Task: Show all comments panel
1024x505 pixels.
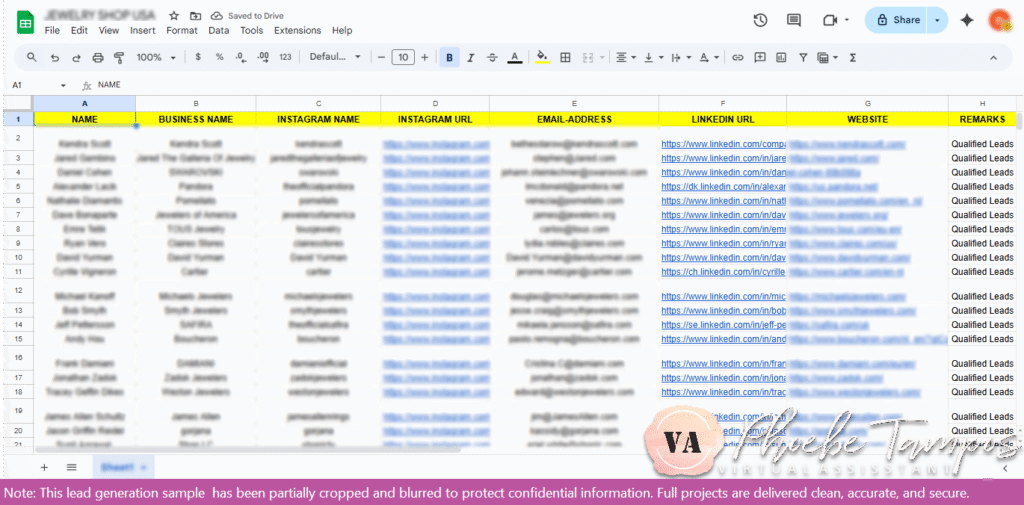Action: [x=793, y=20]
